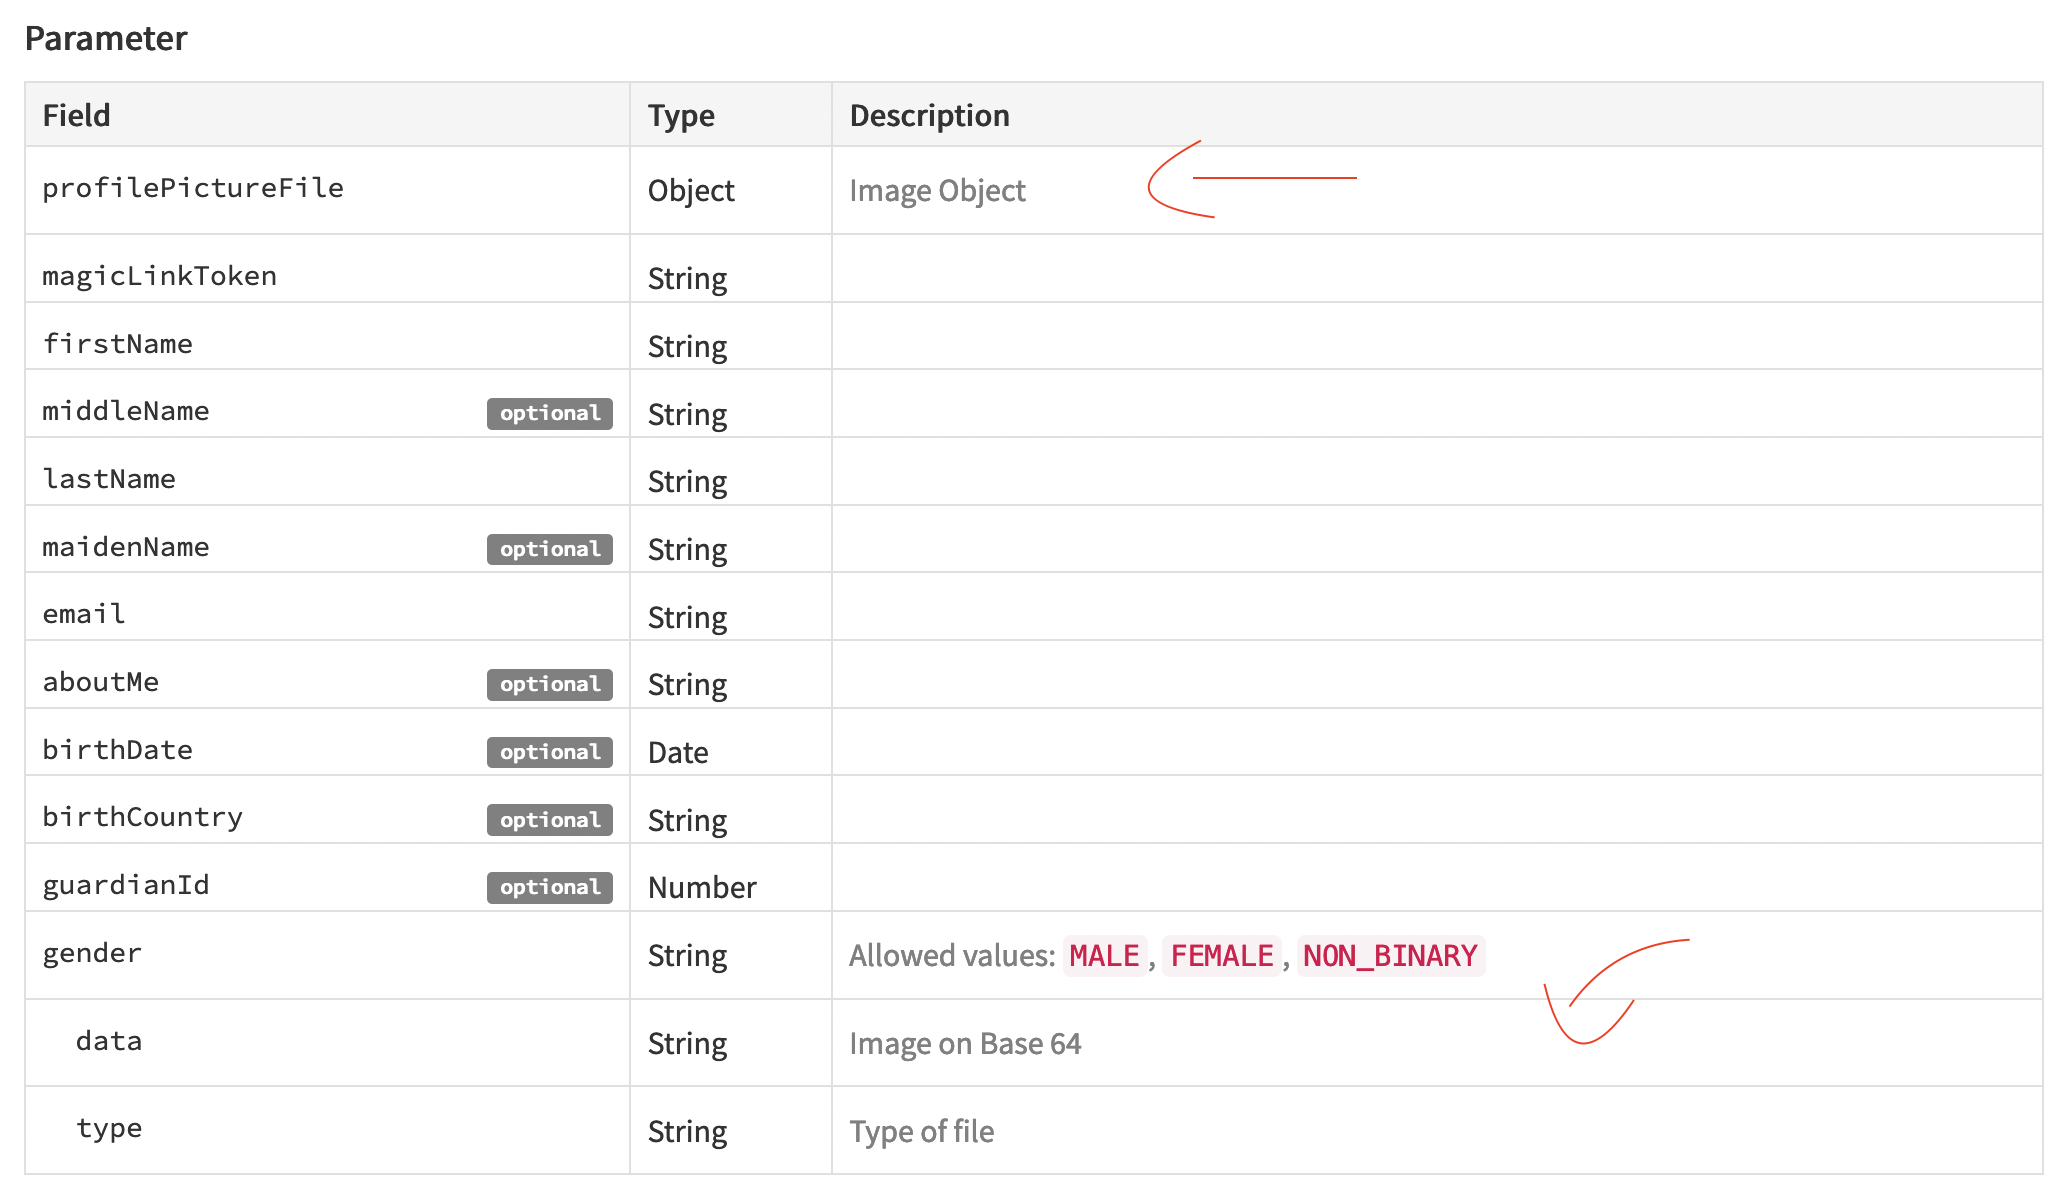Select the birthCountry field name
This screenshot has width=2056, height=1200.
click(x=143, y=817)
